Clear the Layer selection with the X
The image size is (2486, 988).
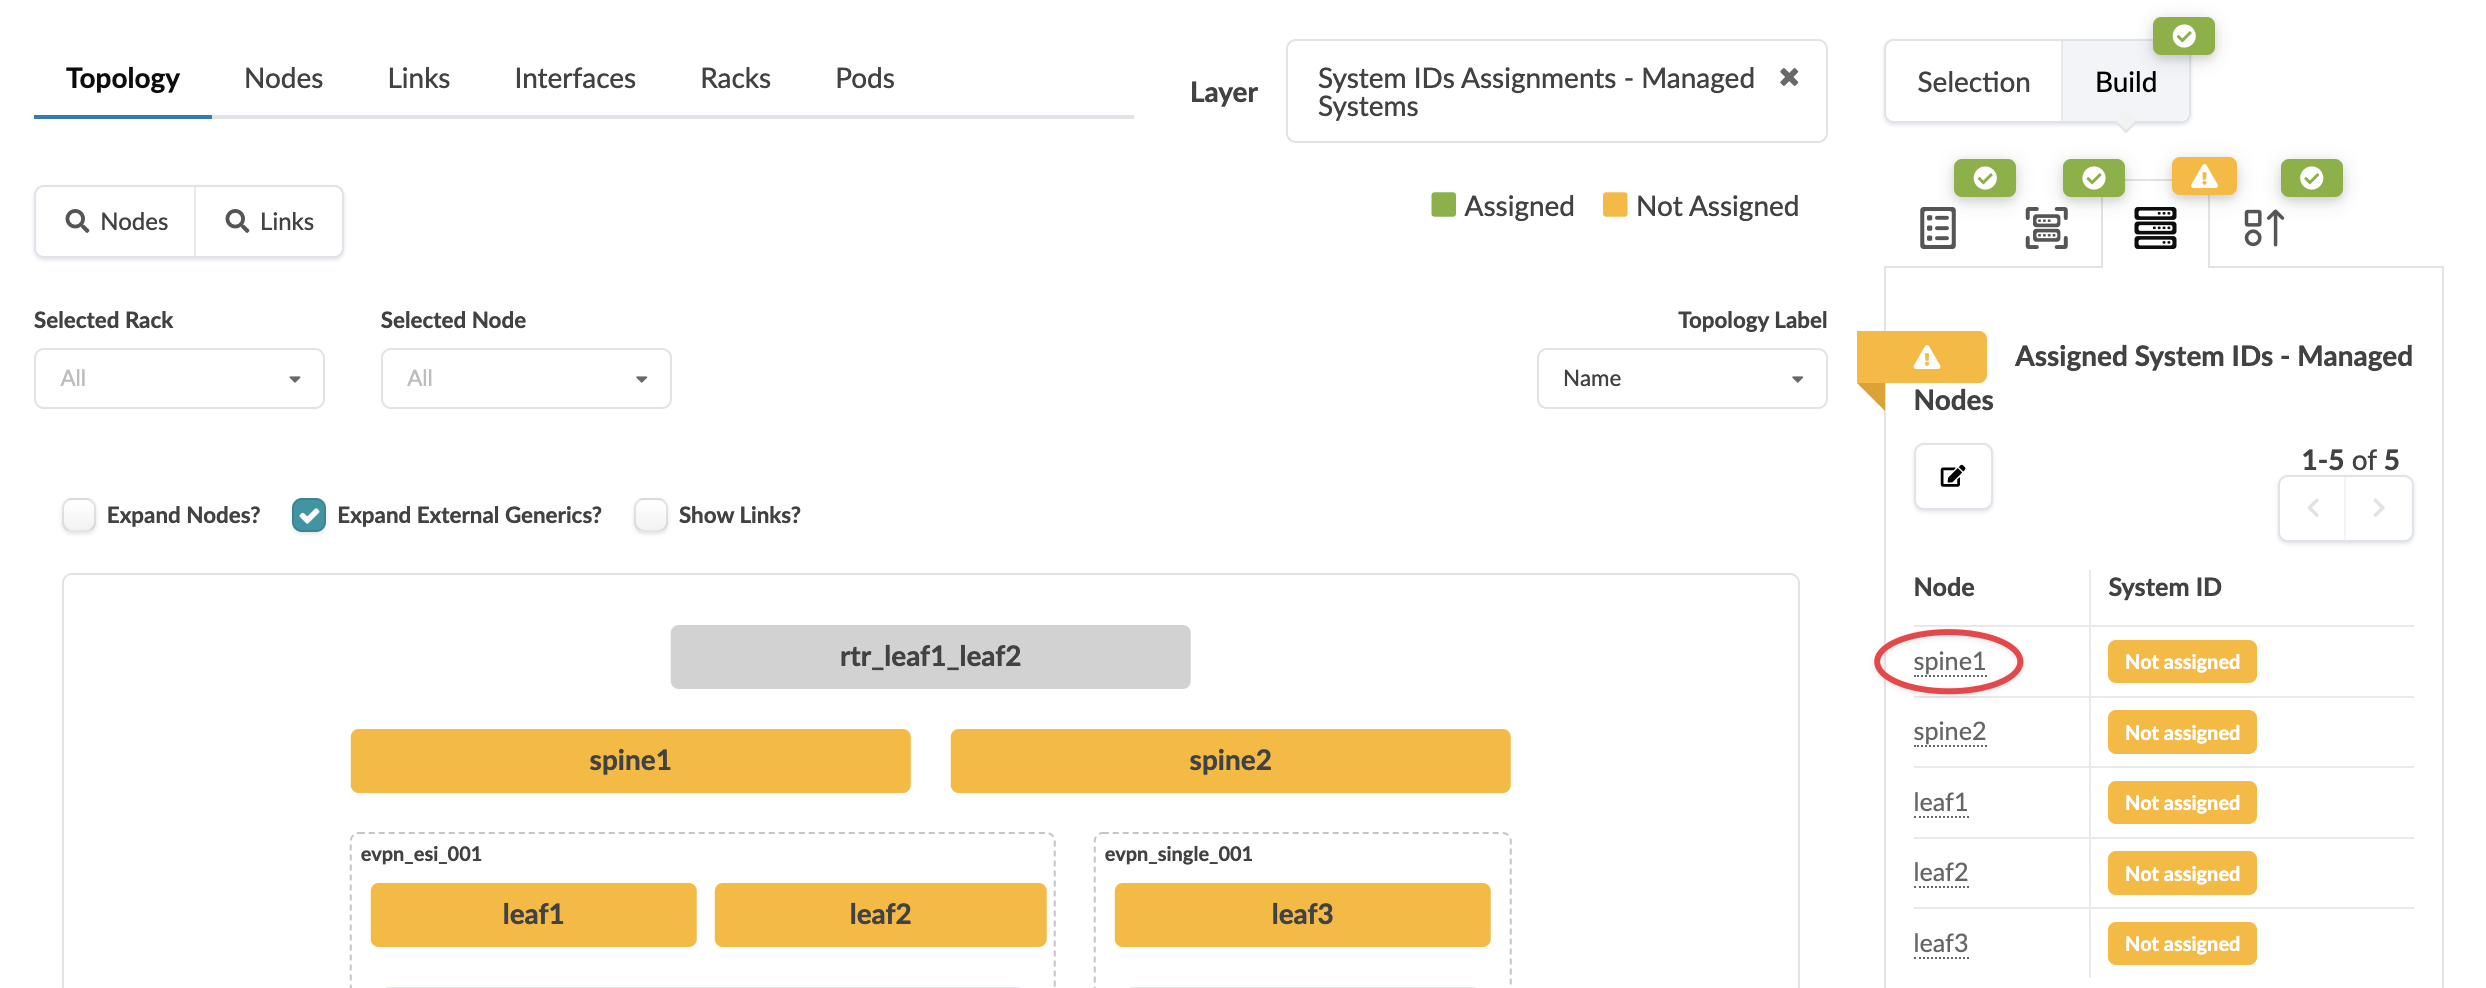point(1789,77)
